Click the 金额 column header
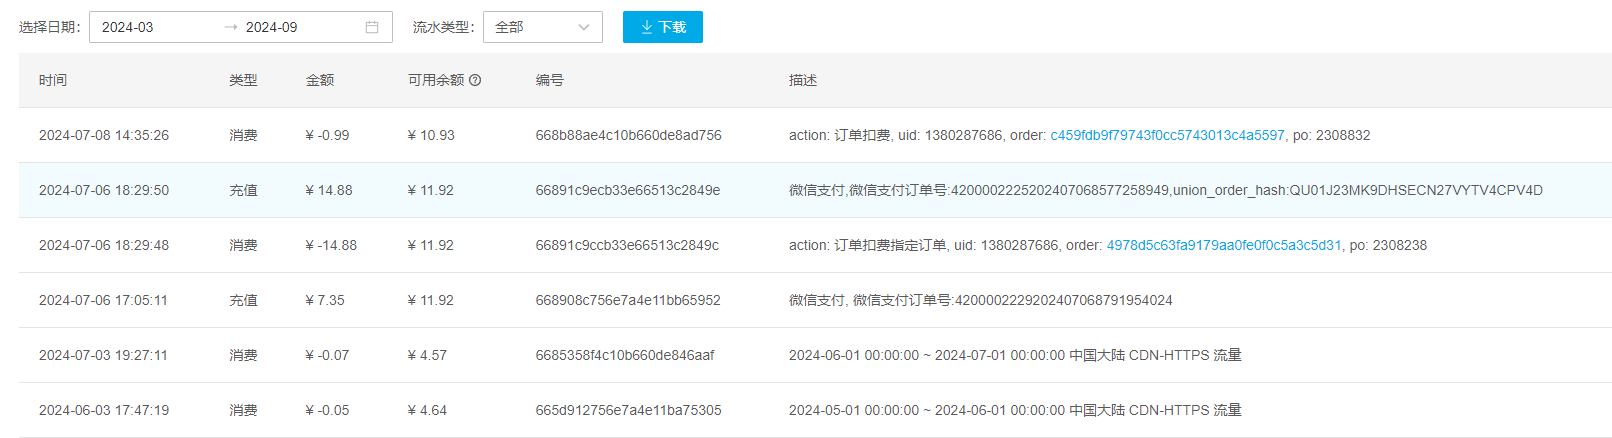This screenshot has width=1612, height=438. [320, 80]
